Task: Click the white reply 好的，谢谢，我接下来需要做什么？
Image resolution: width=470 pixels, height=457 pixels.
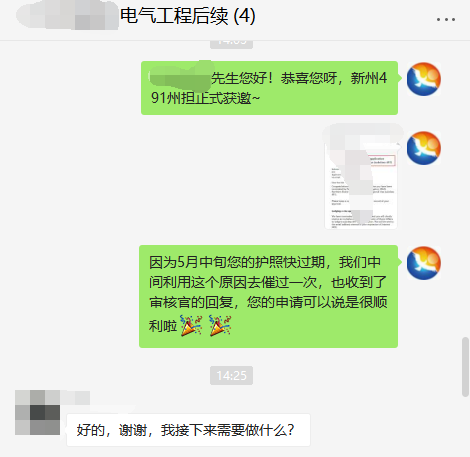Action: click(x=188, y=430)
